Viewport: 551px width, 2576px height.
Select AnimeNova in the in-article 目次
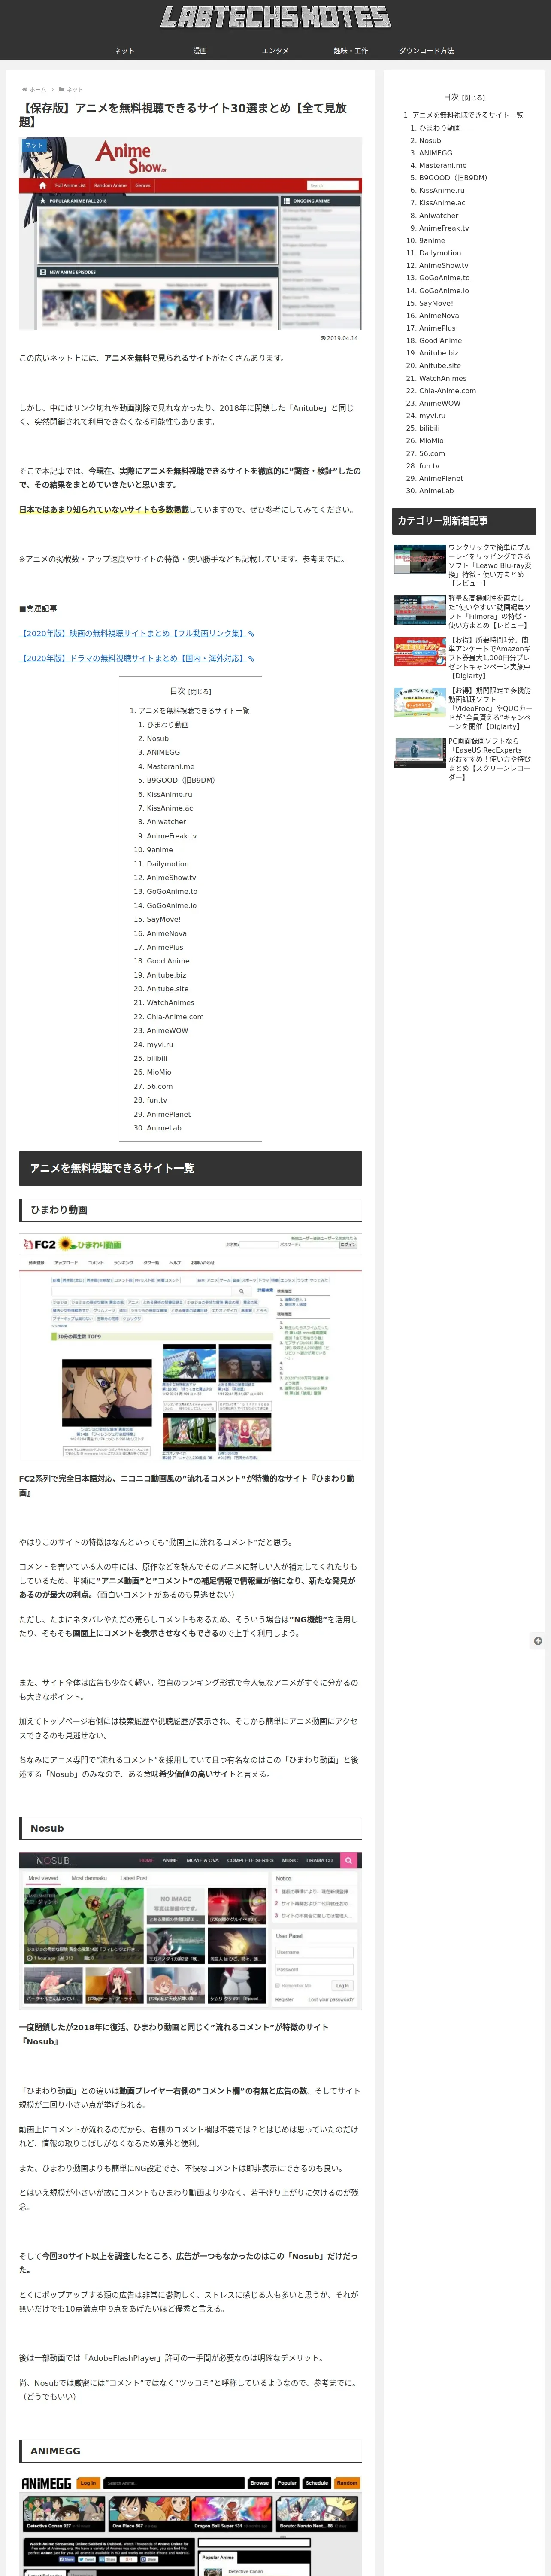click(167, 933)
